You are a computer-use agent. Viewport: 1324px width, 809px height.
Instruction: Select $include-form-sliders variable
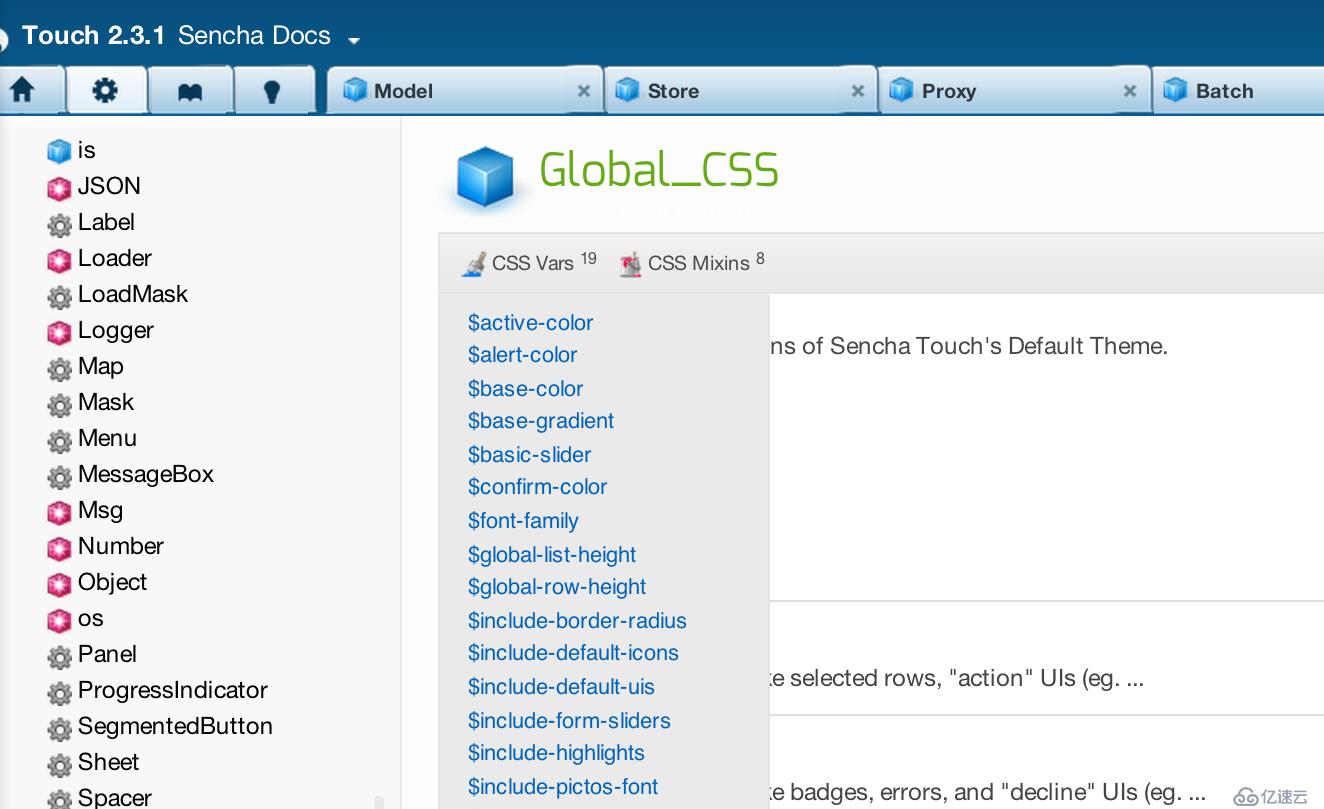click(x=569, y=721)
